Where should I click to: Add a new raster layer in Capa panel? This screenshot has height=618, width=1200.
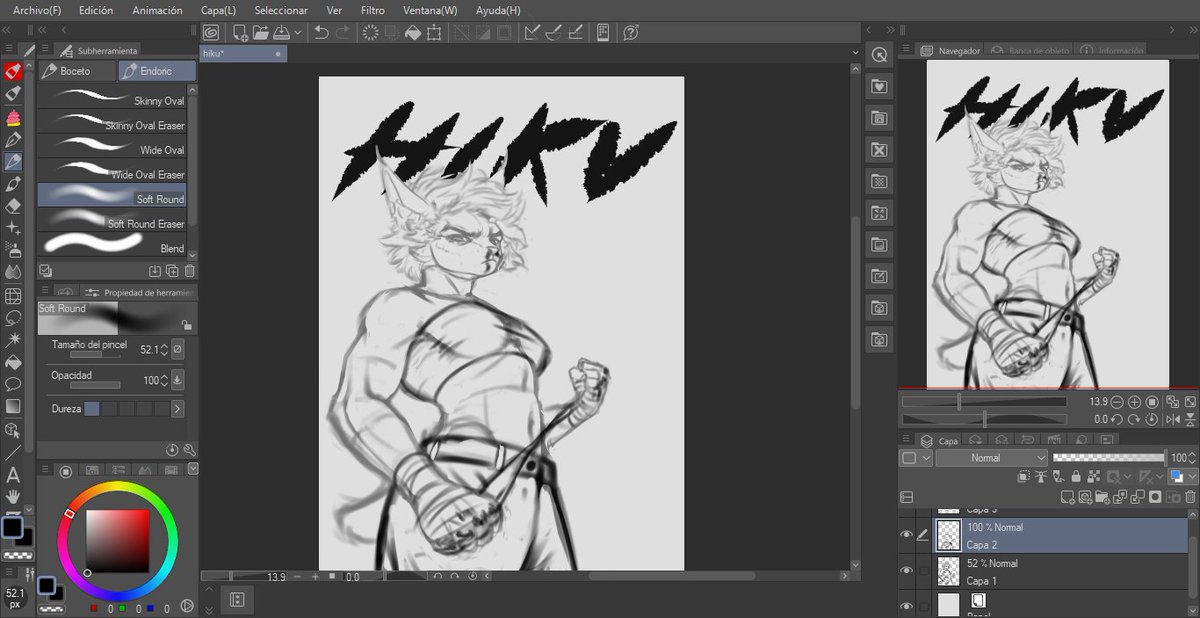1067,496
